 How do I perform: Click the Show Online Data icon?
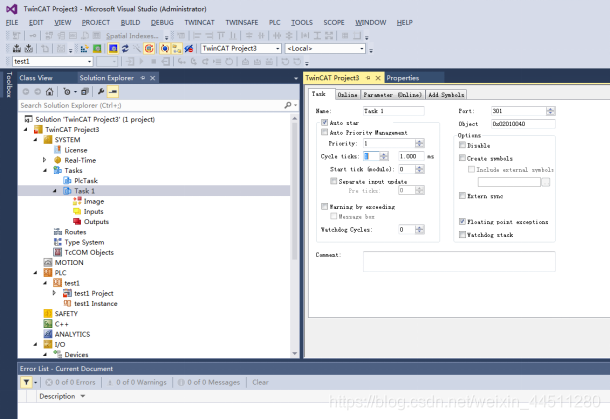coord(165,49)
